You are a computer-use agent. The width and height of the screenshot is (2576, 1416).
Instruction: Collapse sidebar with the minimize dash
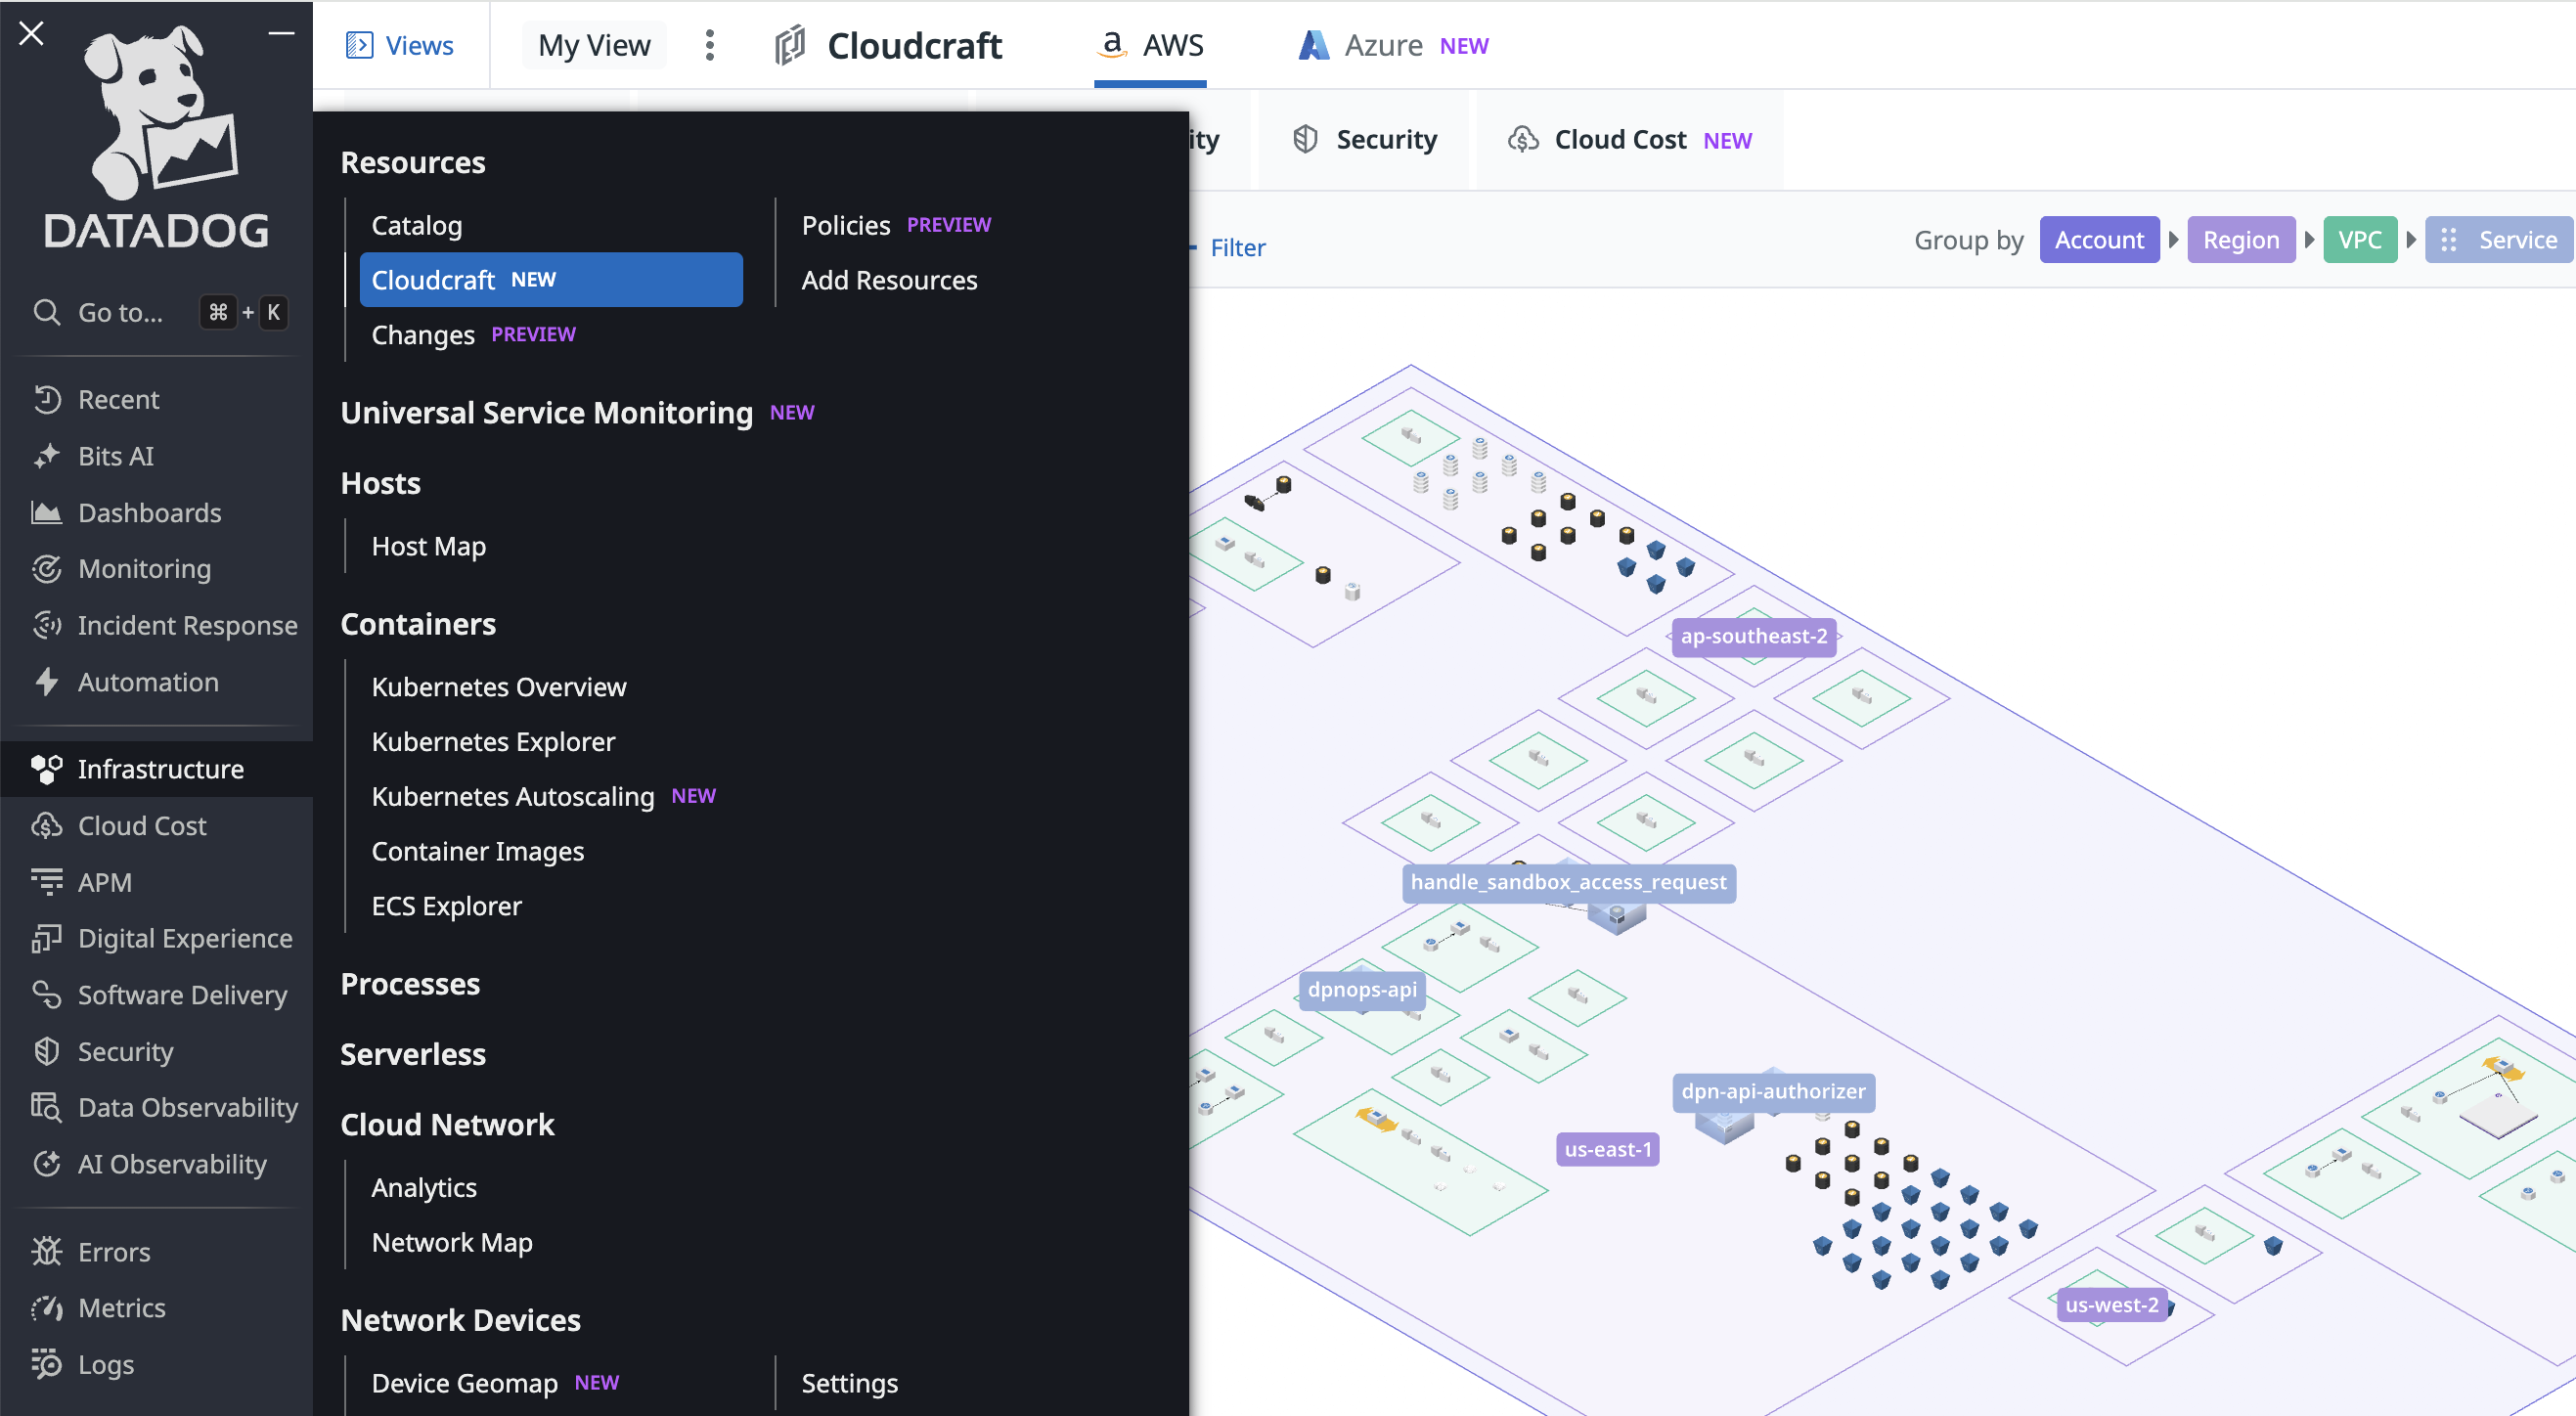coord(281,34)
